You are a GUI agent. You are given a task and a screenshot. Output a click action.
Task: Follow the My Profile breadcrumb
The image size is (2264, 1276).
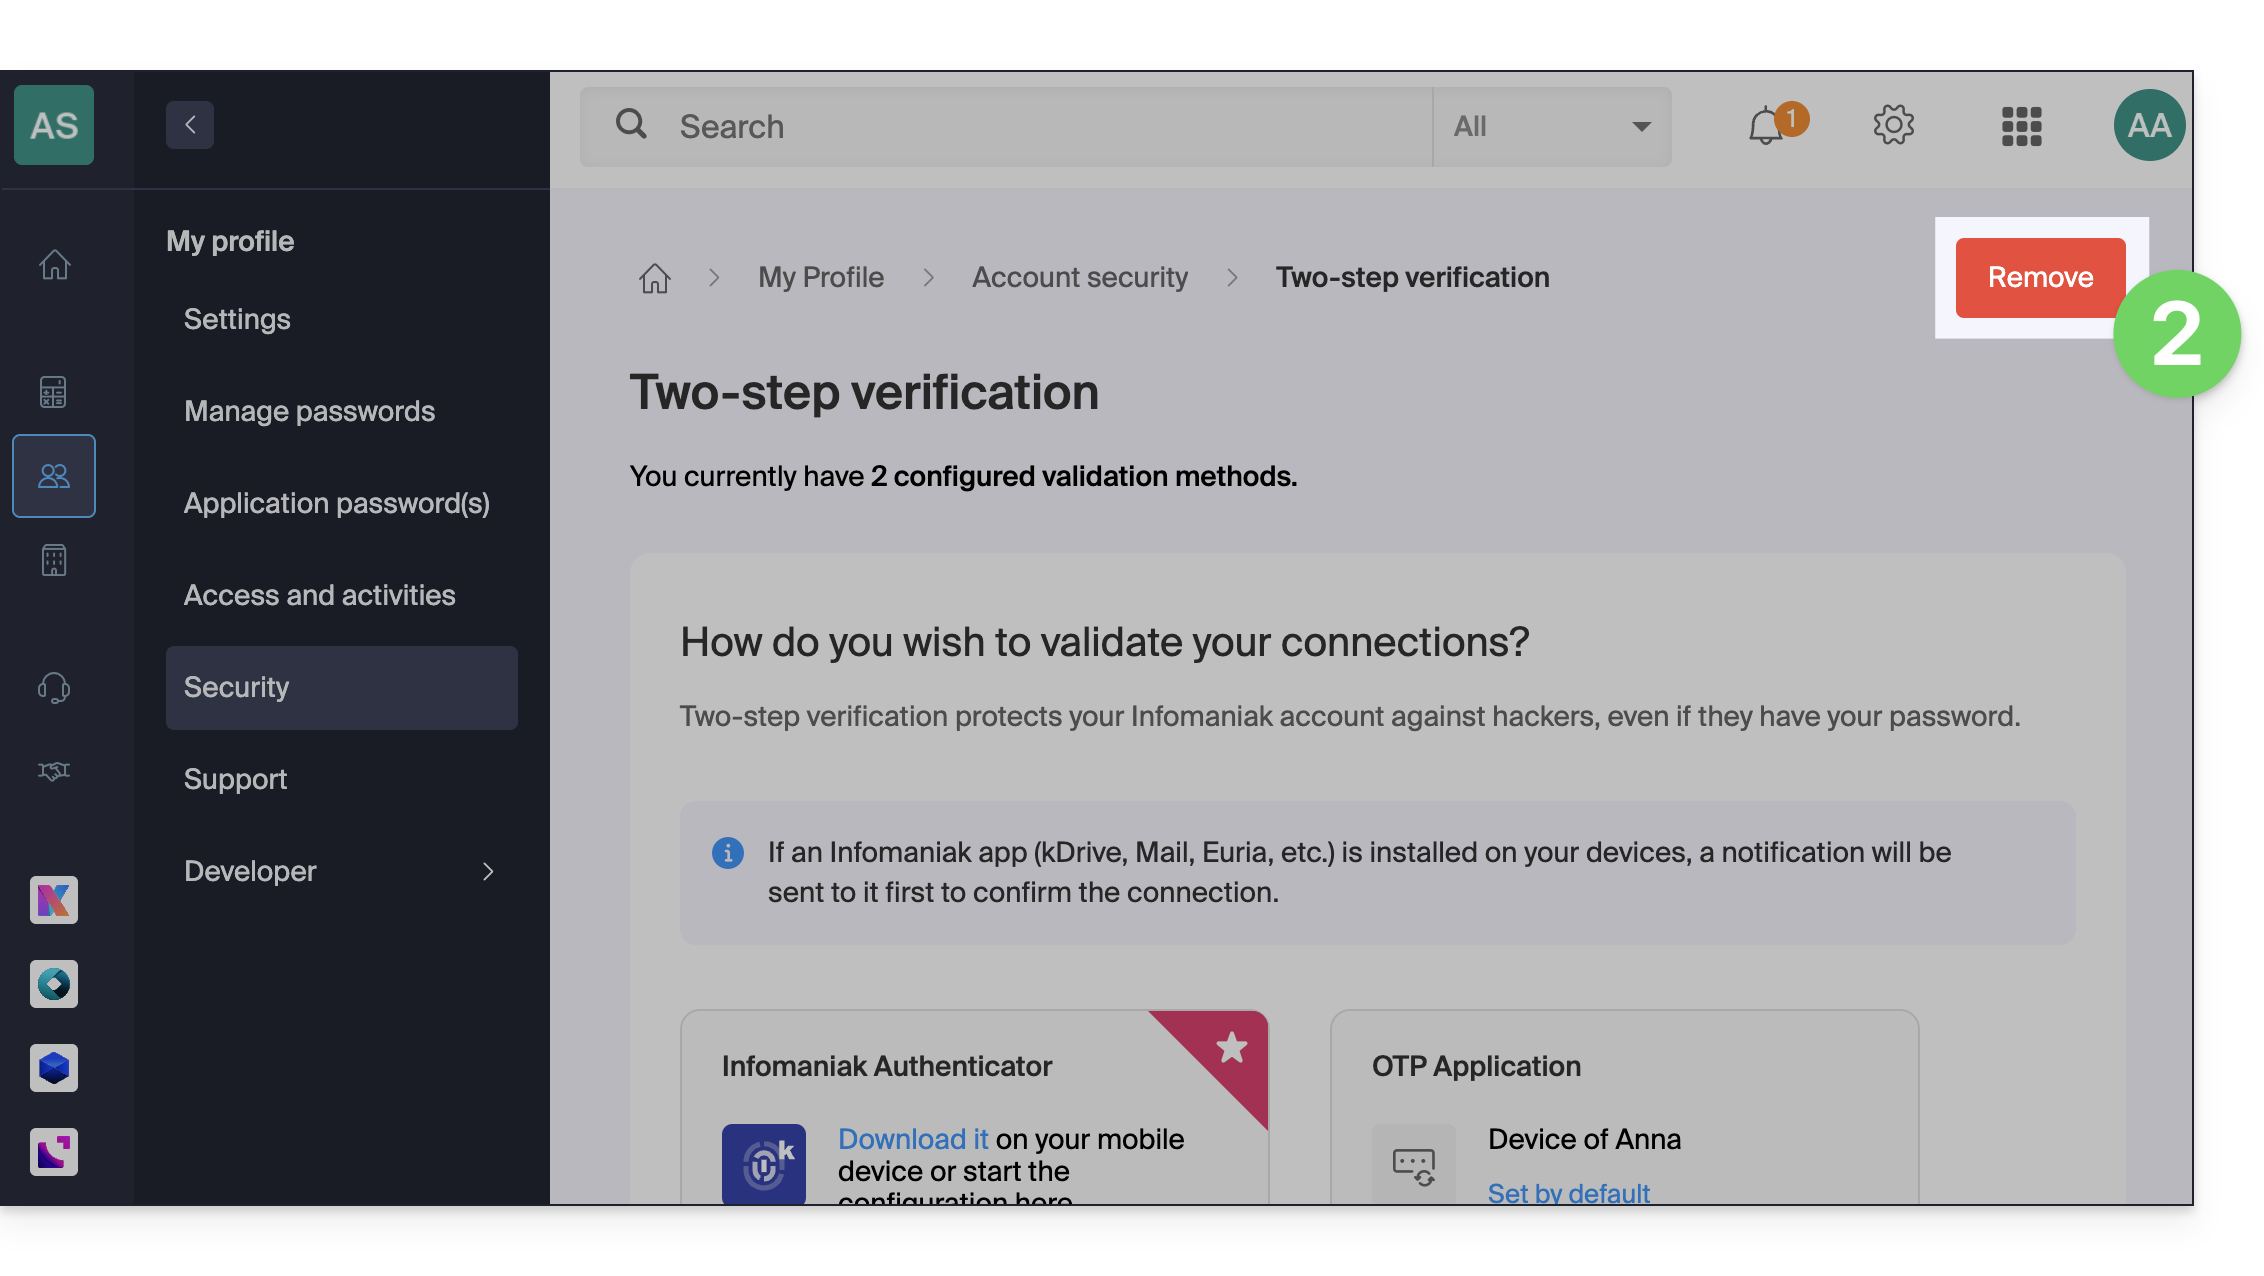[821, 277]
